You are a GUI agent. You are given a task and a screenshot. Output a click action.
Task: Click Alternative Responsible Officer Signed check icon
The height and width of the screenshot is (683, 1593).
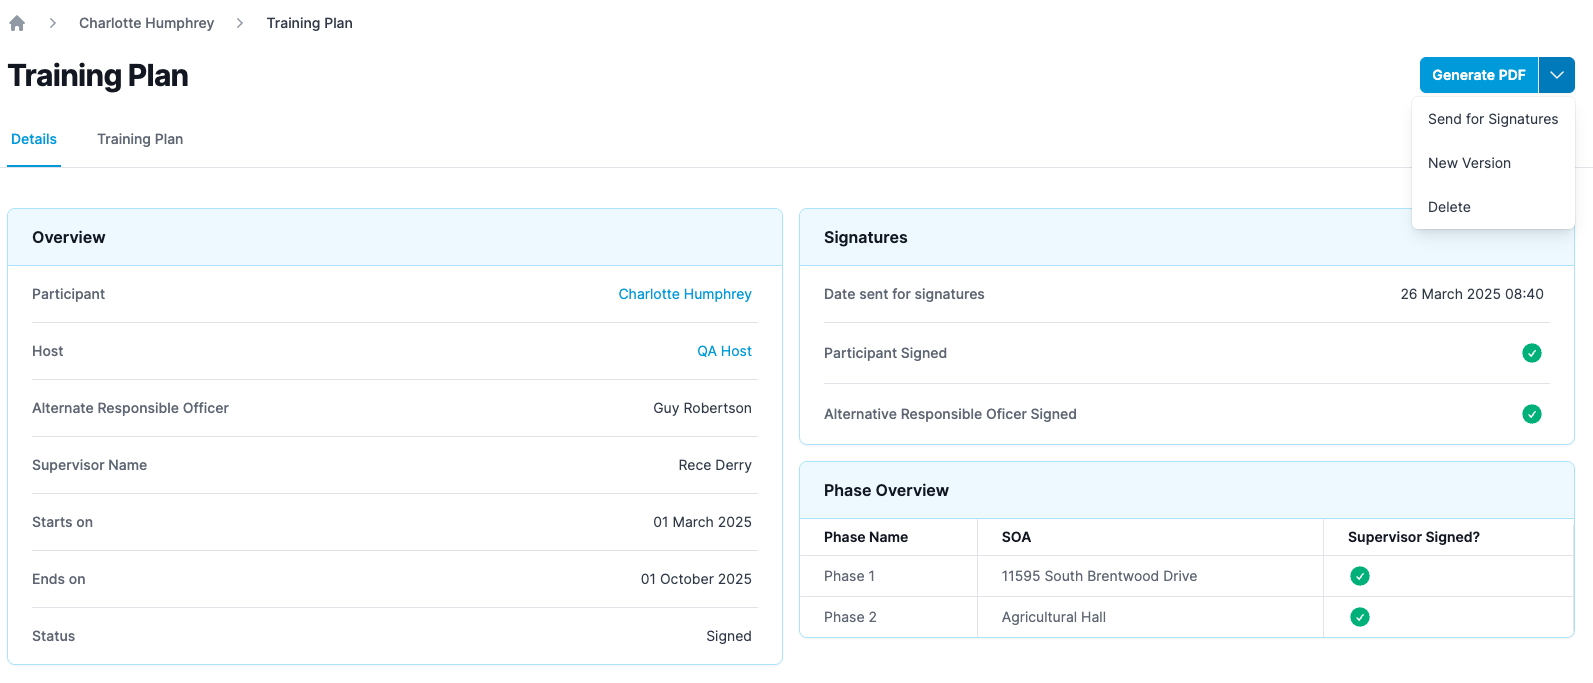pos(1531,414)
